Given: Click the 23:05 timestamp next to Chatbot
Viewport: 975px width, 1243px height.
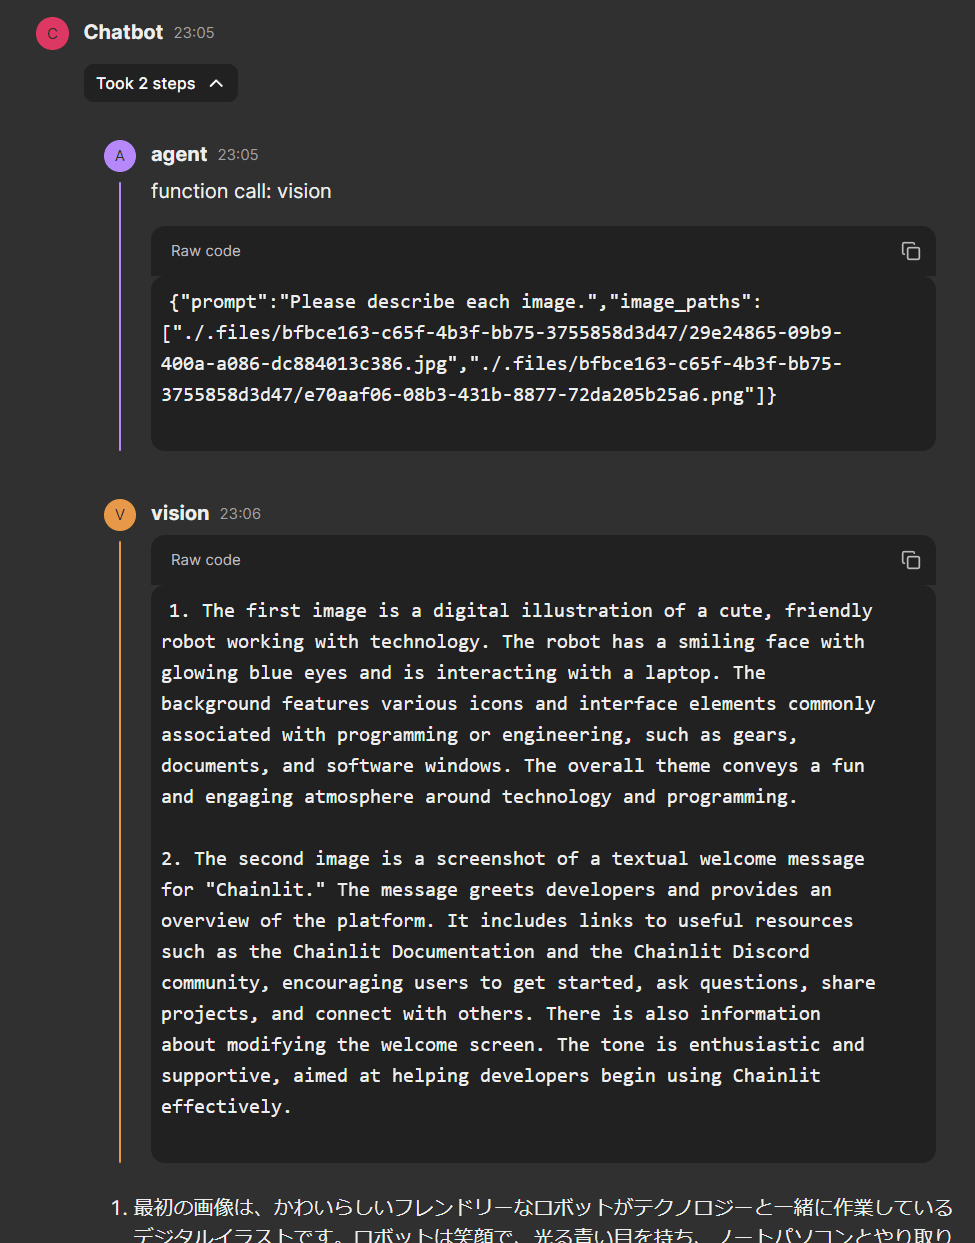Looking at the screenshot, I should click(x=194, y=33).
